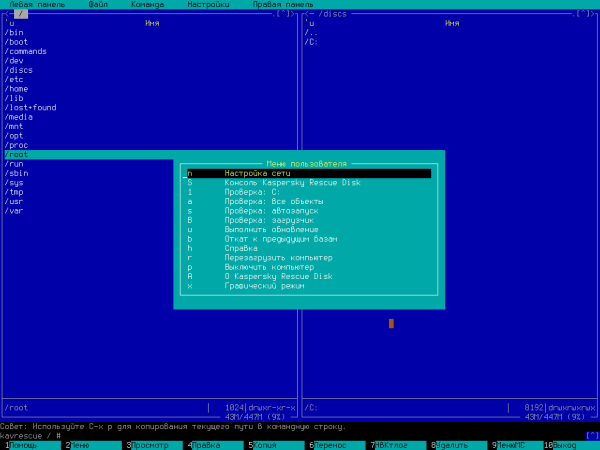Highlight the /usr directory entry

14,201
